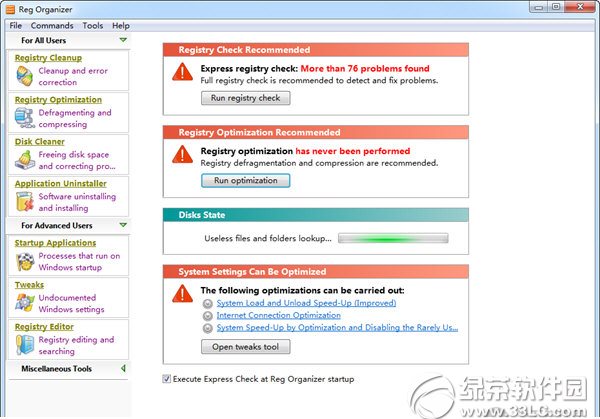The width and height of the screenshot is (600, 419).
Task: Click the Registry Check Recommended header
Action: point(316,50)
